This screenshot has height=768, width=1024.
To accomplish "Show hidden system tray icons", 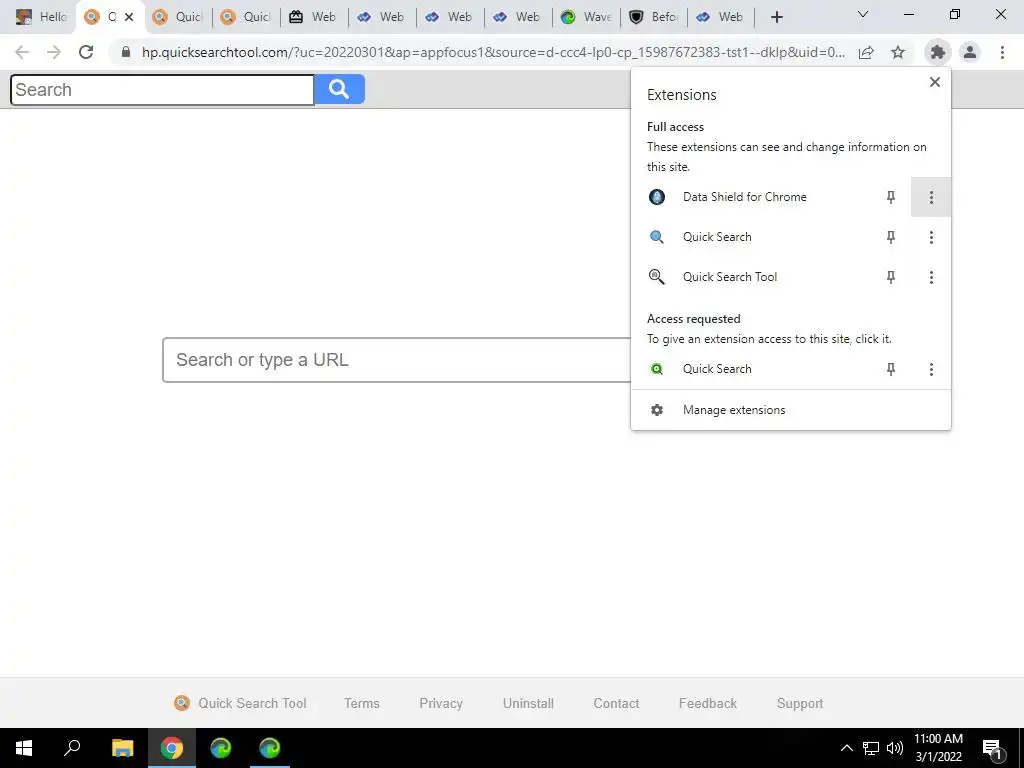I will (846, 748).
